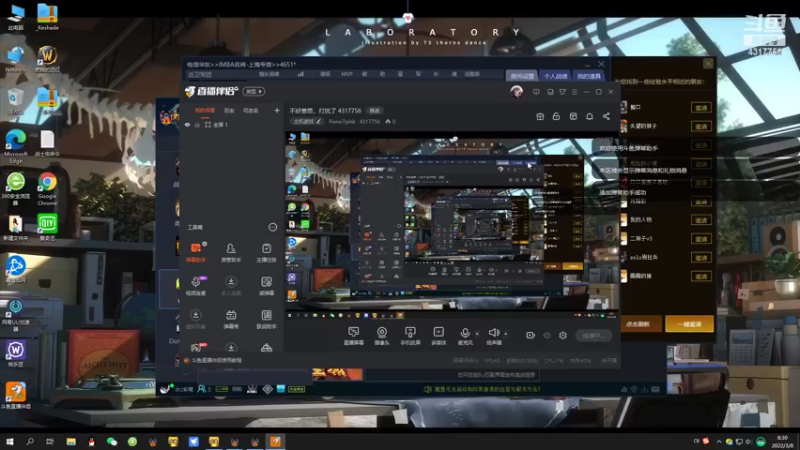Open the notification bell icon
Image resolution: width=800 pixels, height=450 pixels.
coord(589,116)
